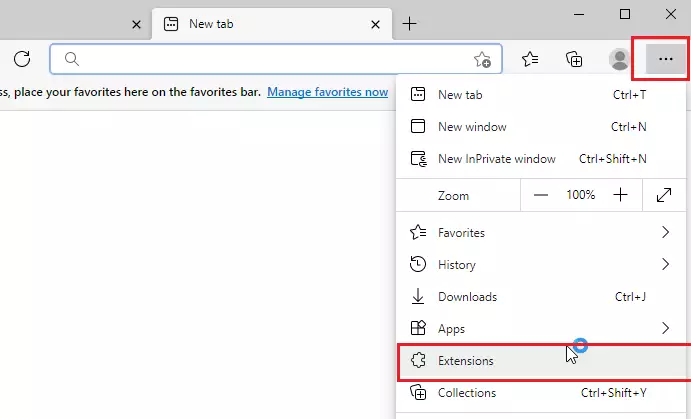Click the Zoom label in menu
The width and height of the screenshot is (691, 419).
coord(453,196)
